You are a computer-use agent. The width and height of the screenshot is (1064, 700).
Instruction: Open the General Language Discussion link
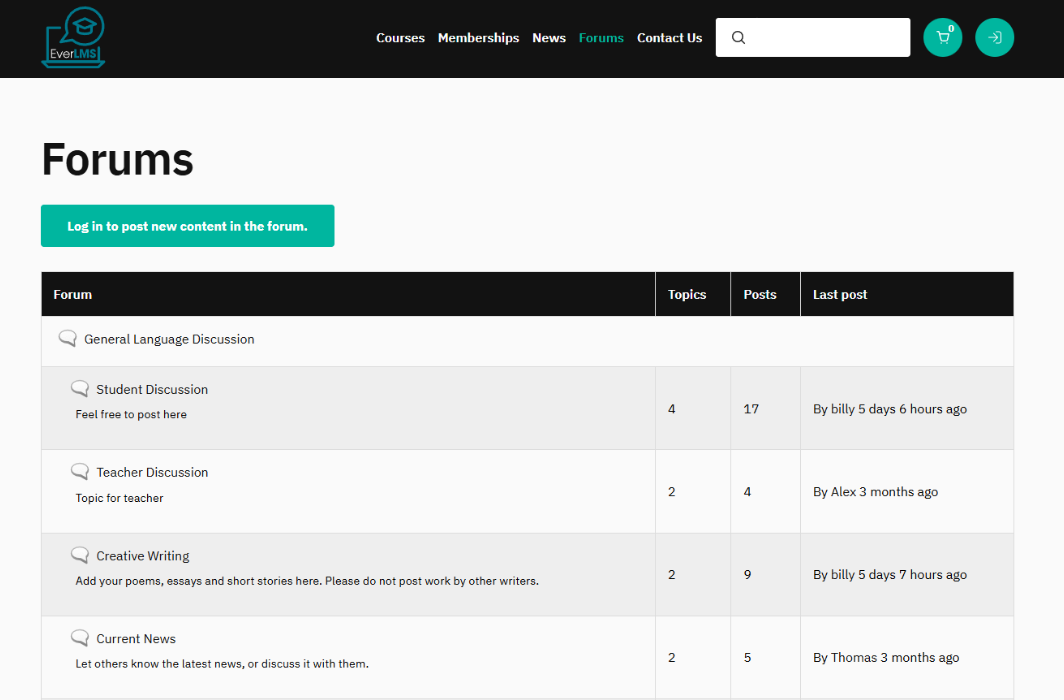[x=169, y=340]
